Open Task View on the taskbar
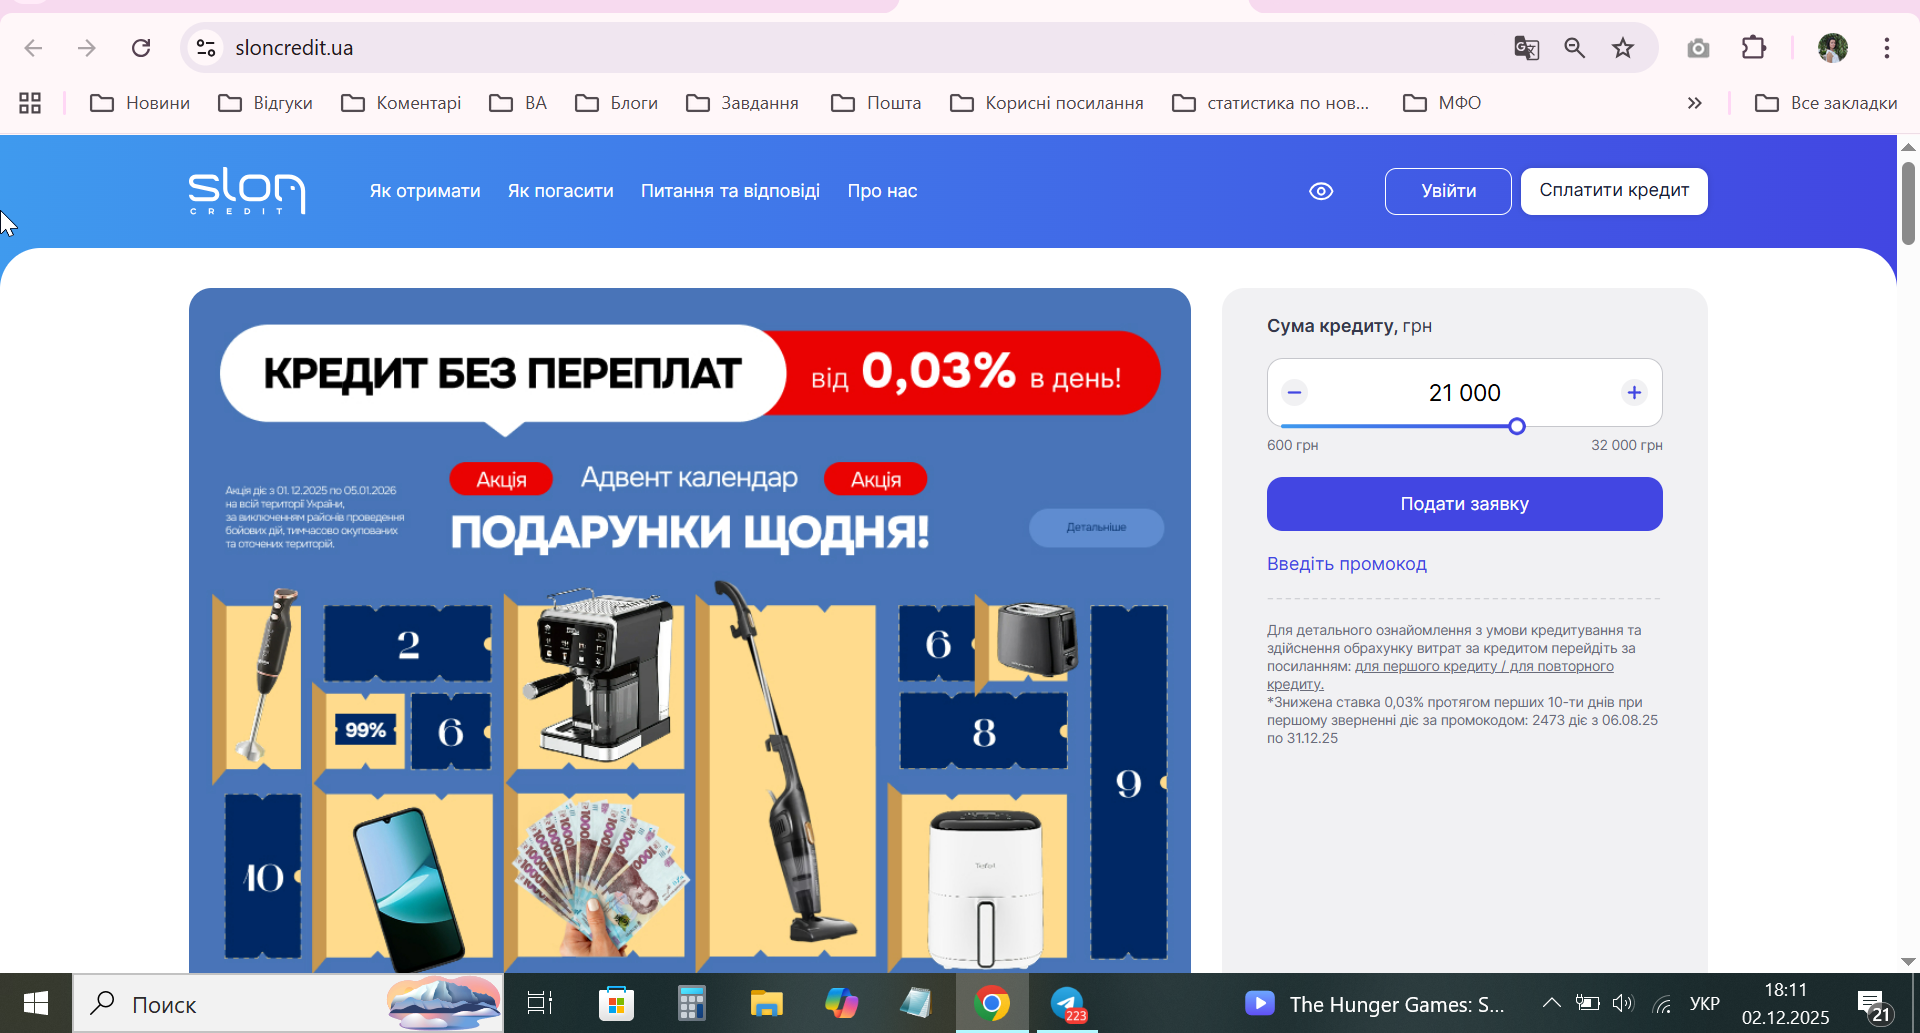Screen dimensions: 1920x1033 click(540, 1003)
